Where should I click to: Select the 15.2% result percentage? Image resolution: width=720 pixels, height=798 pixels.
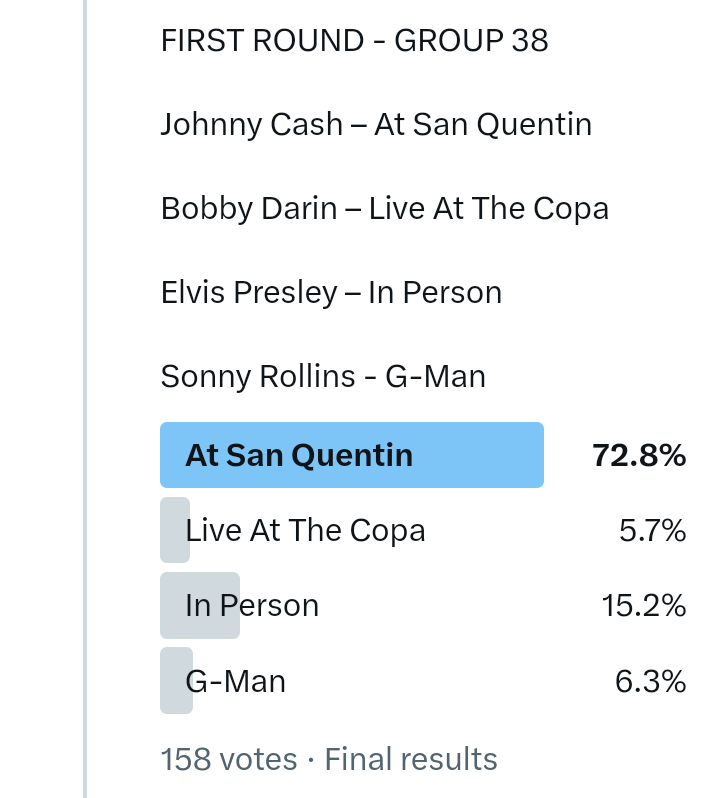pos(643,606)
